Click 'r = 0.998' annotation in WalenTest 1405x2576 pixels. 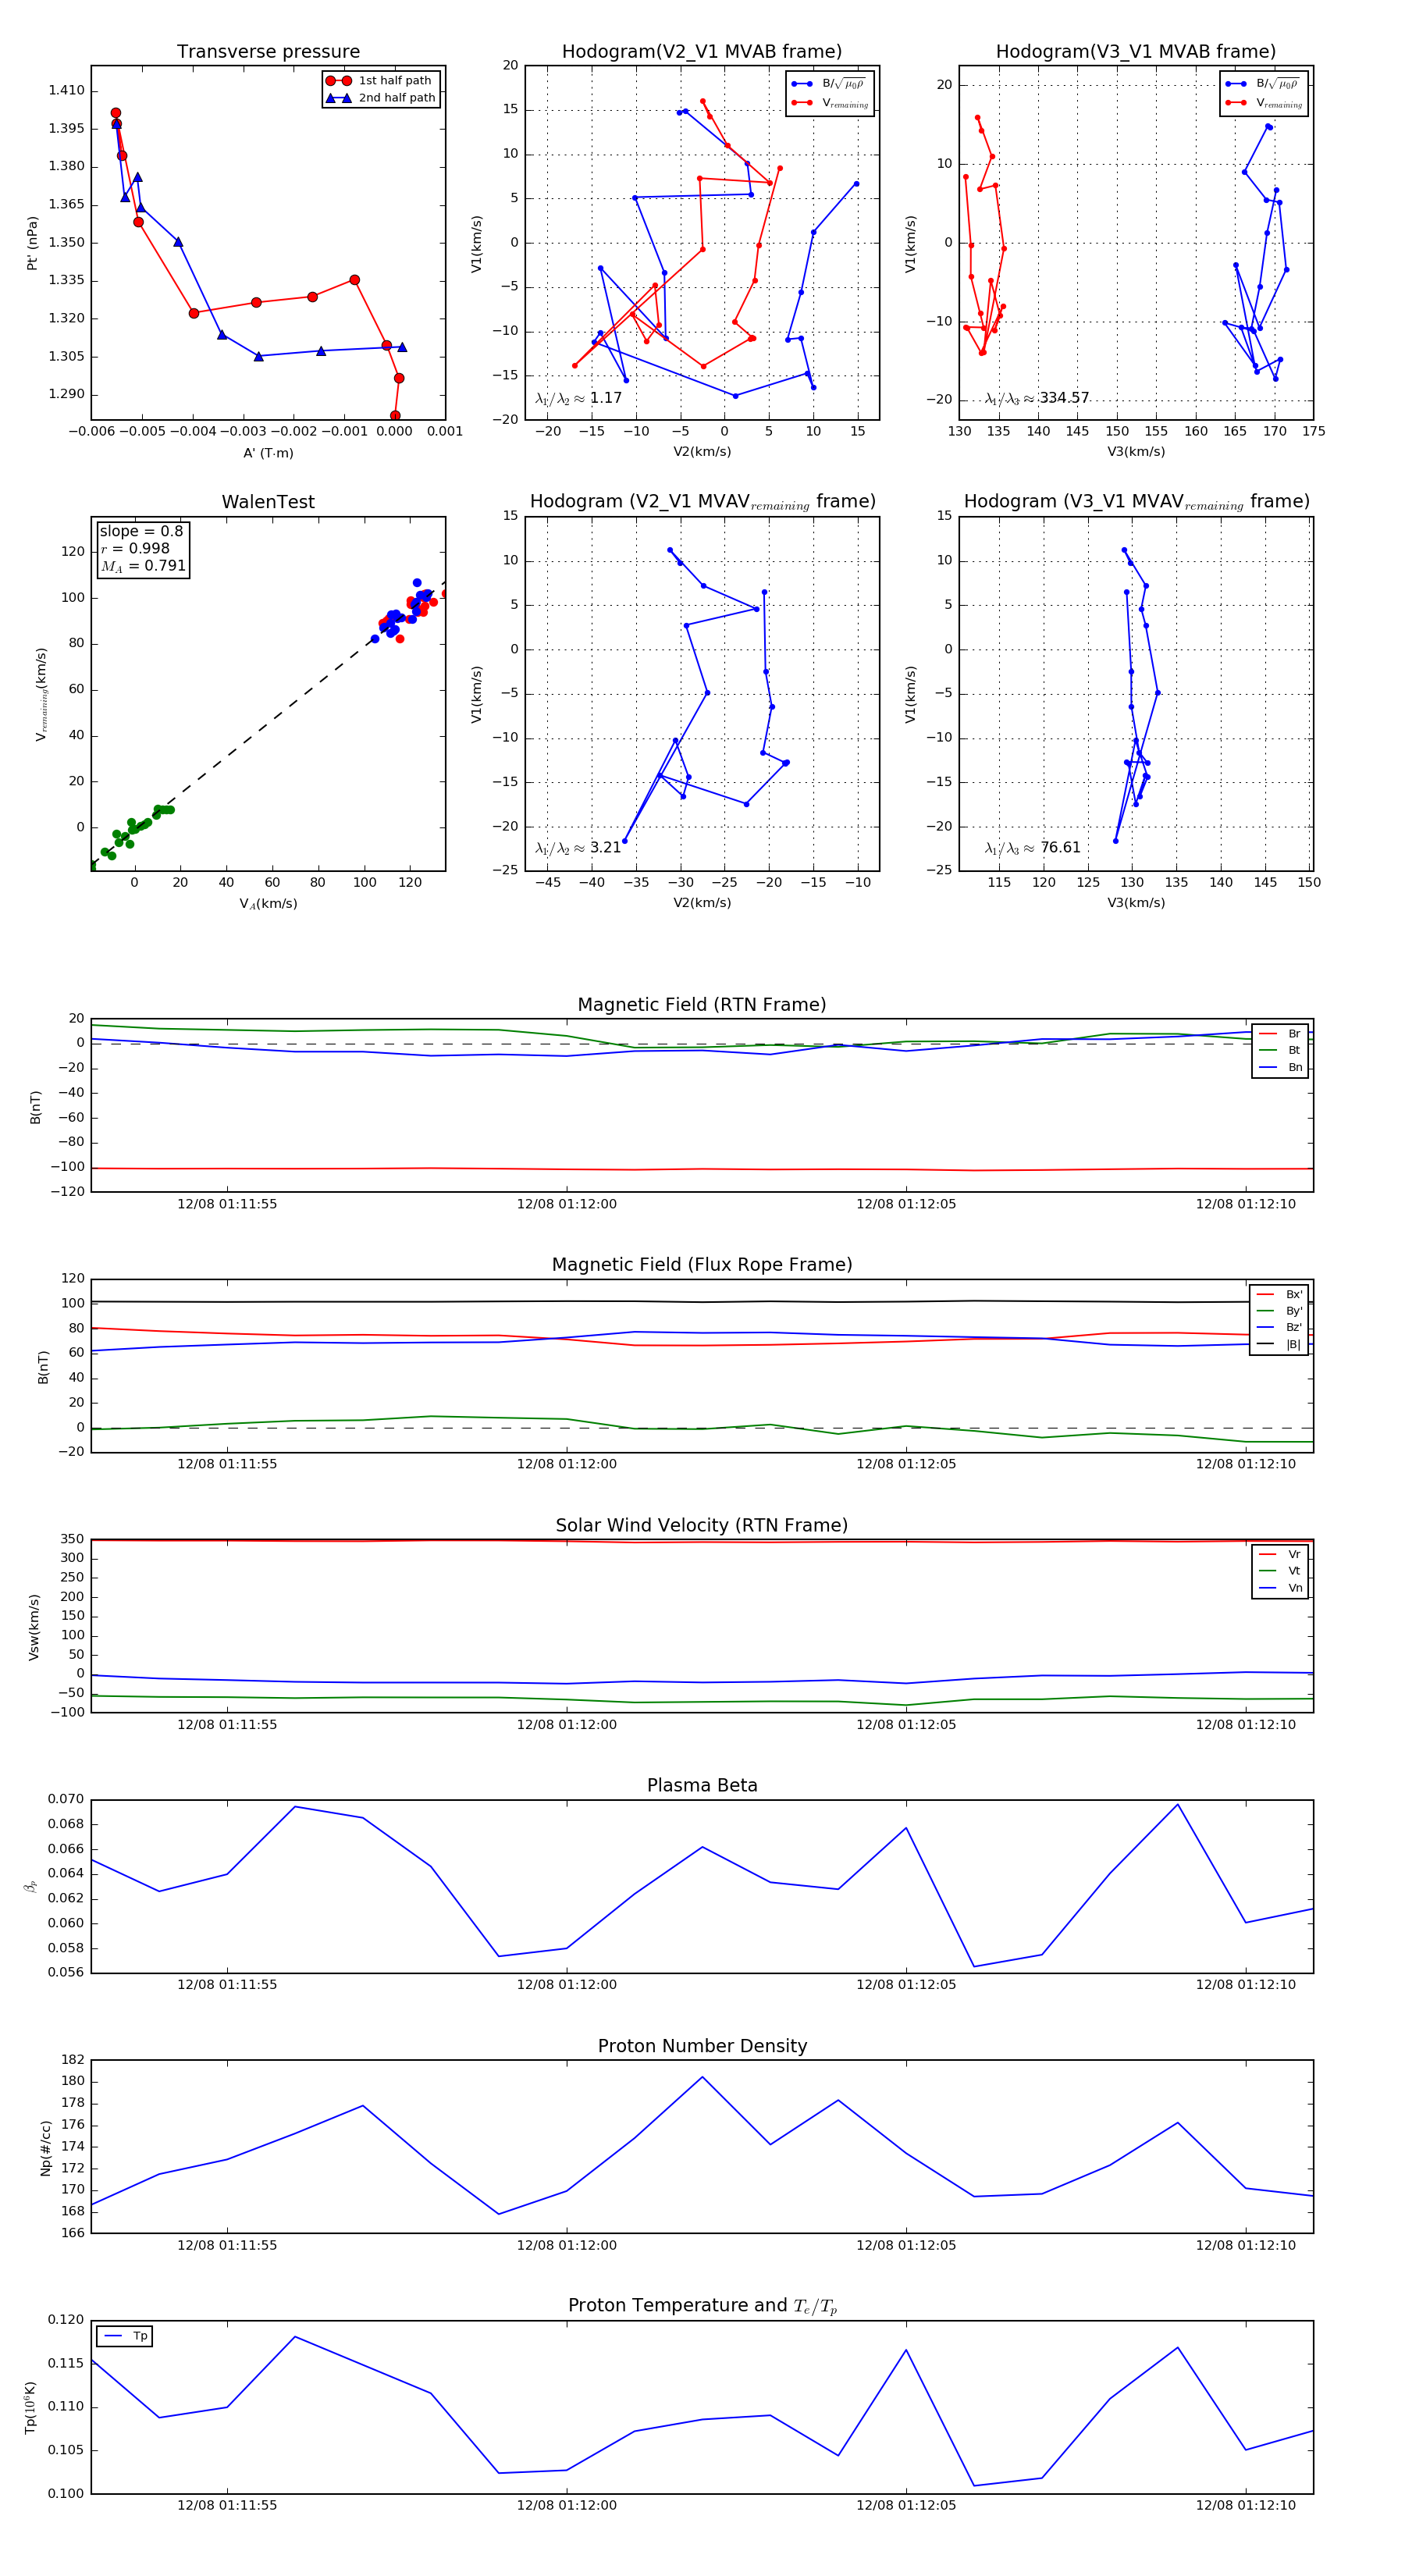(x=135, y=548)
